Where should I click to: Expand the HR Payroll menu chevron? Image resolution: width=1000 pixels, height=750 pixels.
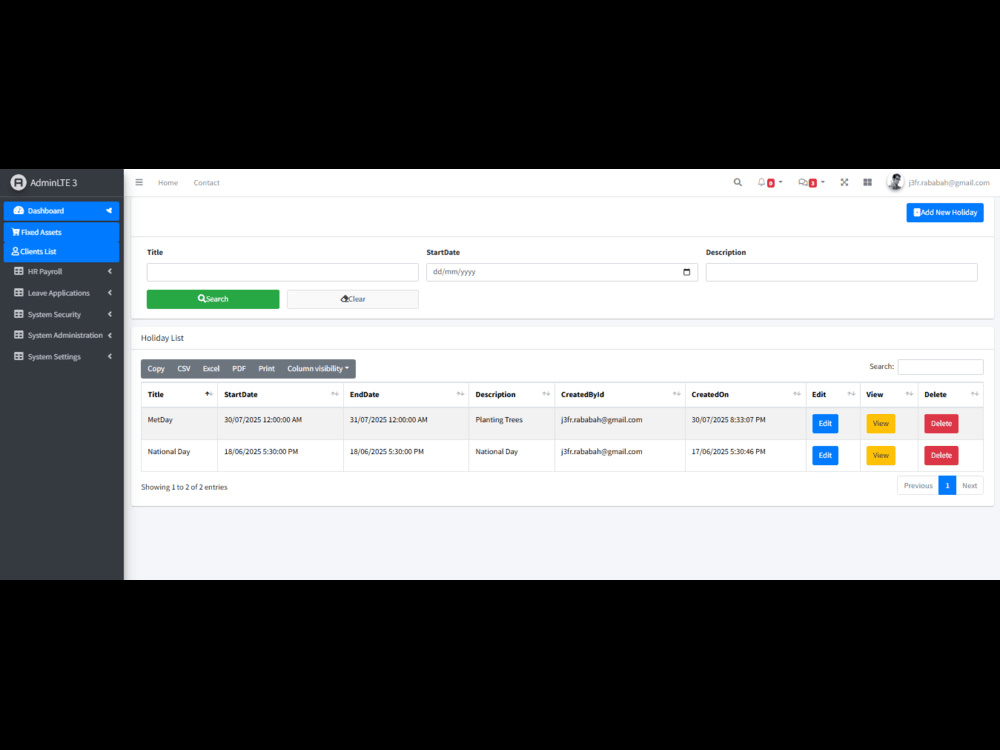tap(110, 271)
